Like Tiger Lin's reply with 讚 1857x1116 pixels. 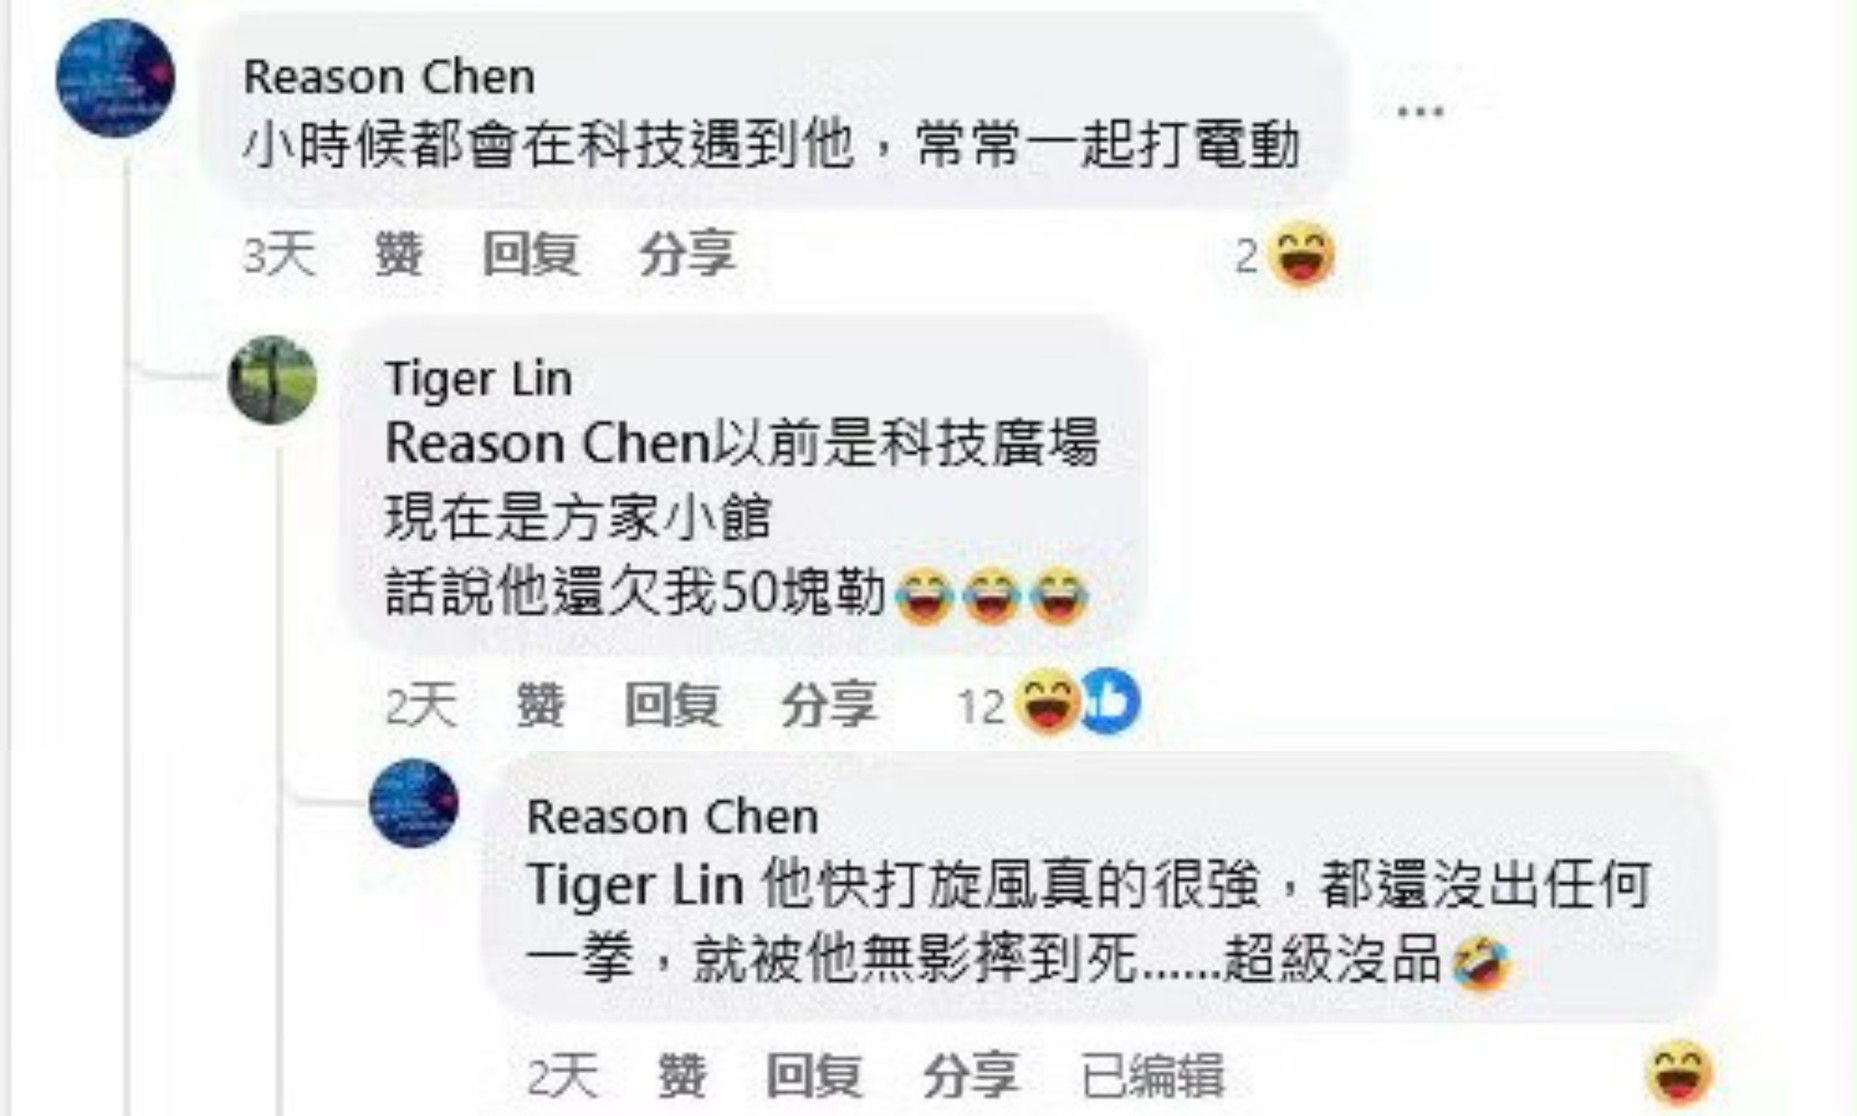pos(541,705)
